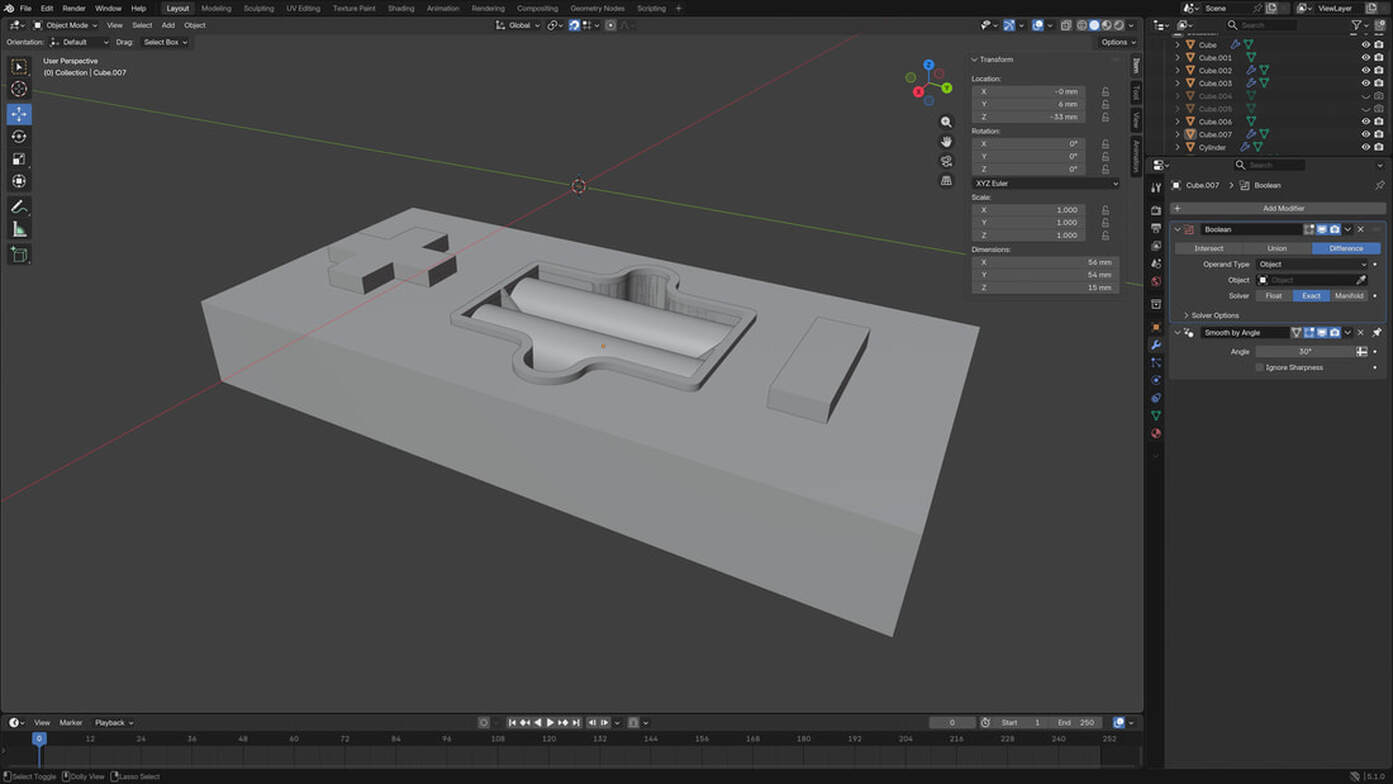Click the Location Y field

1028,104
